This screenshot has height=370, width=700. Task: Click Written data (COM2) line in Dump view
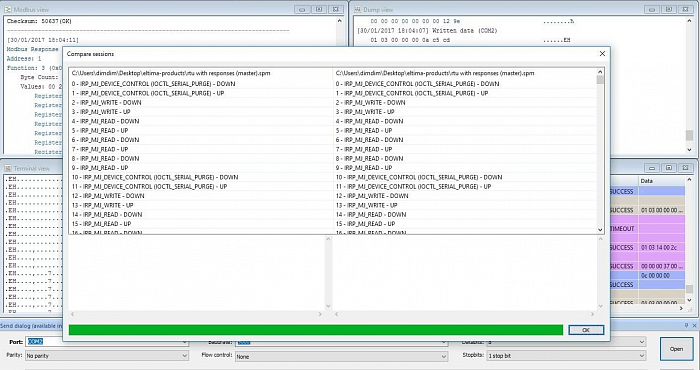427,30
